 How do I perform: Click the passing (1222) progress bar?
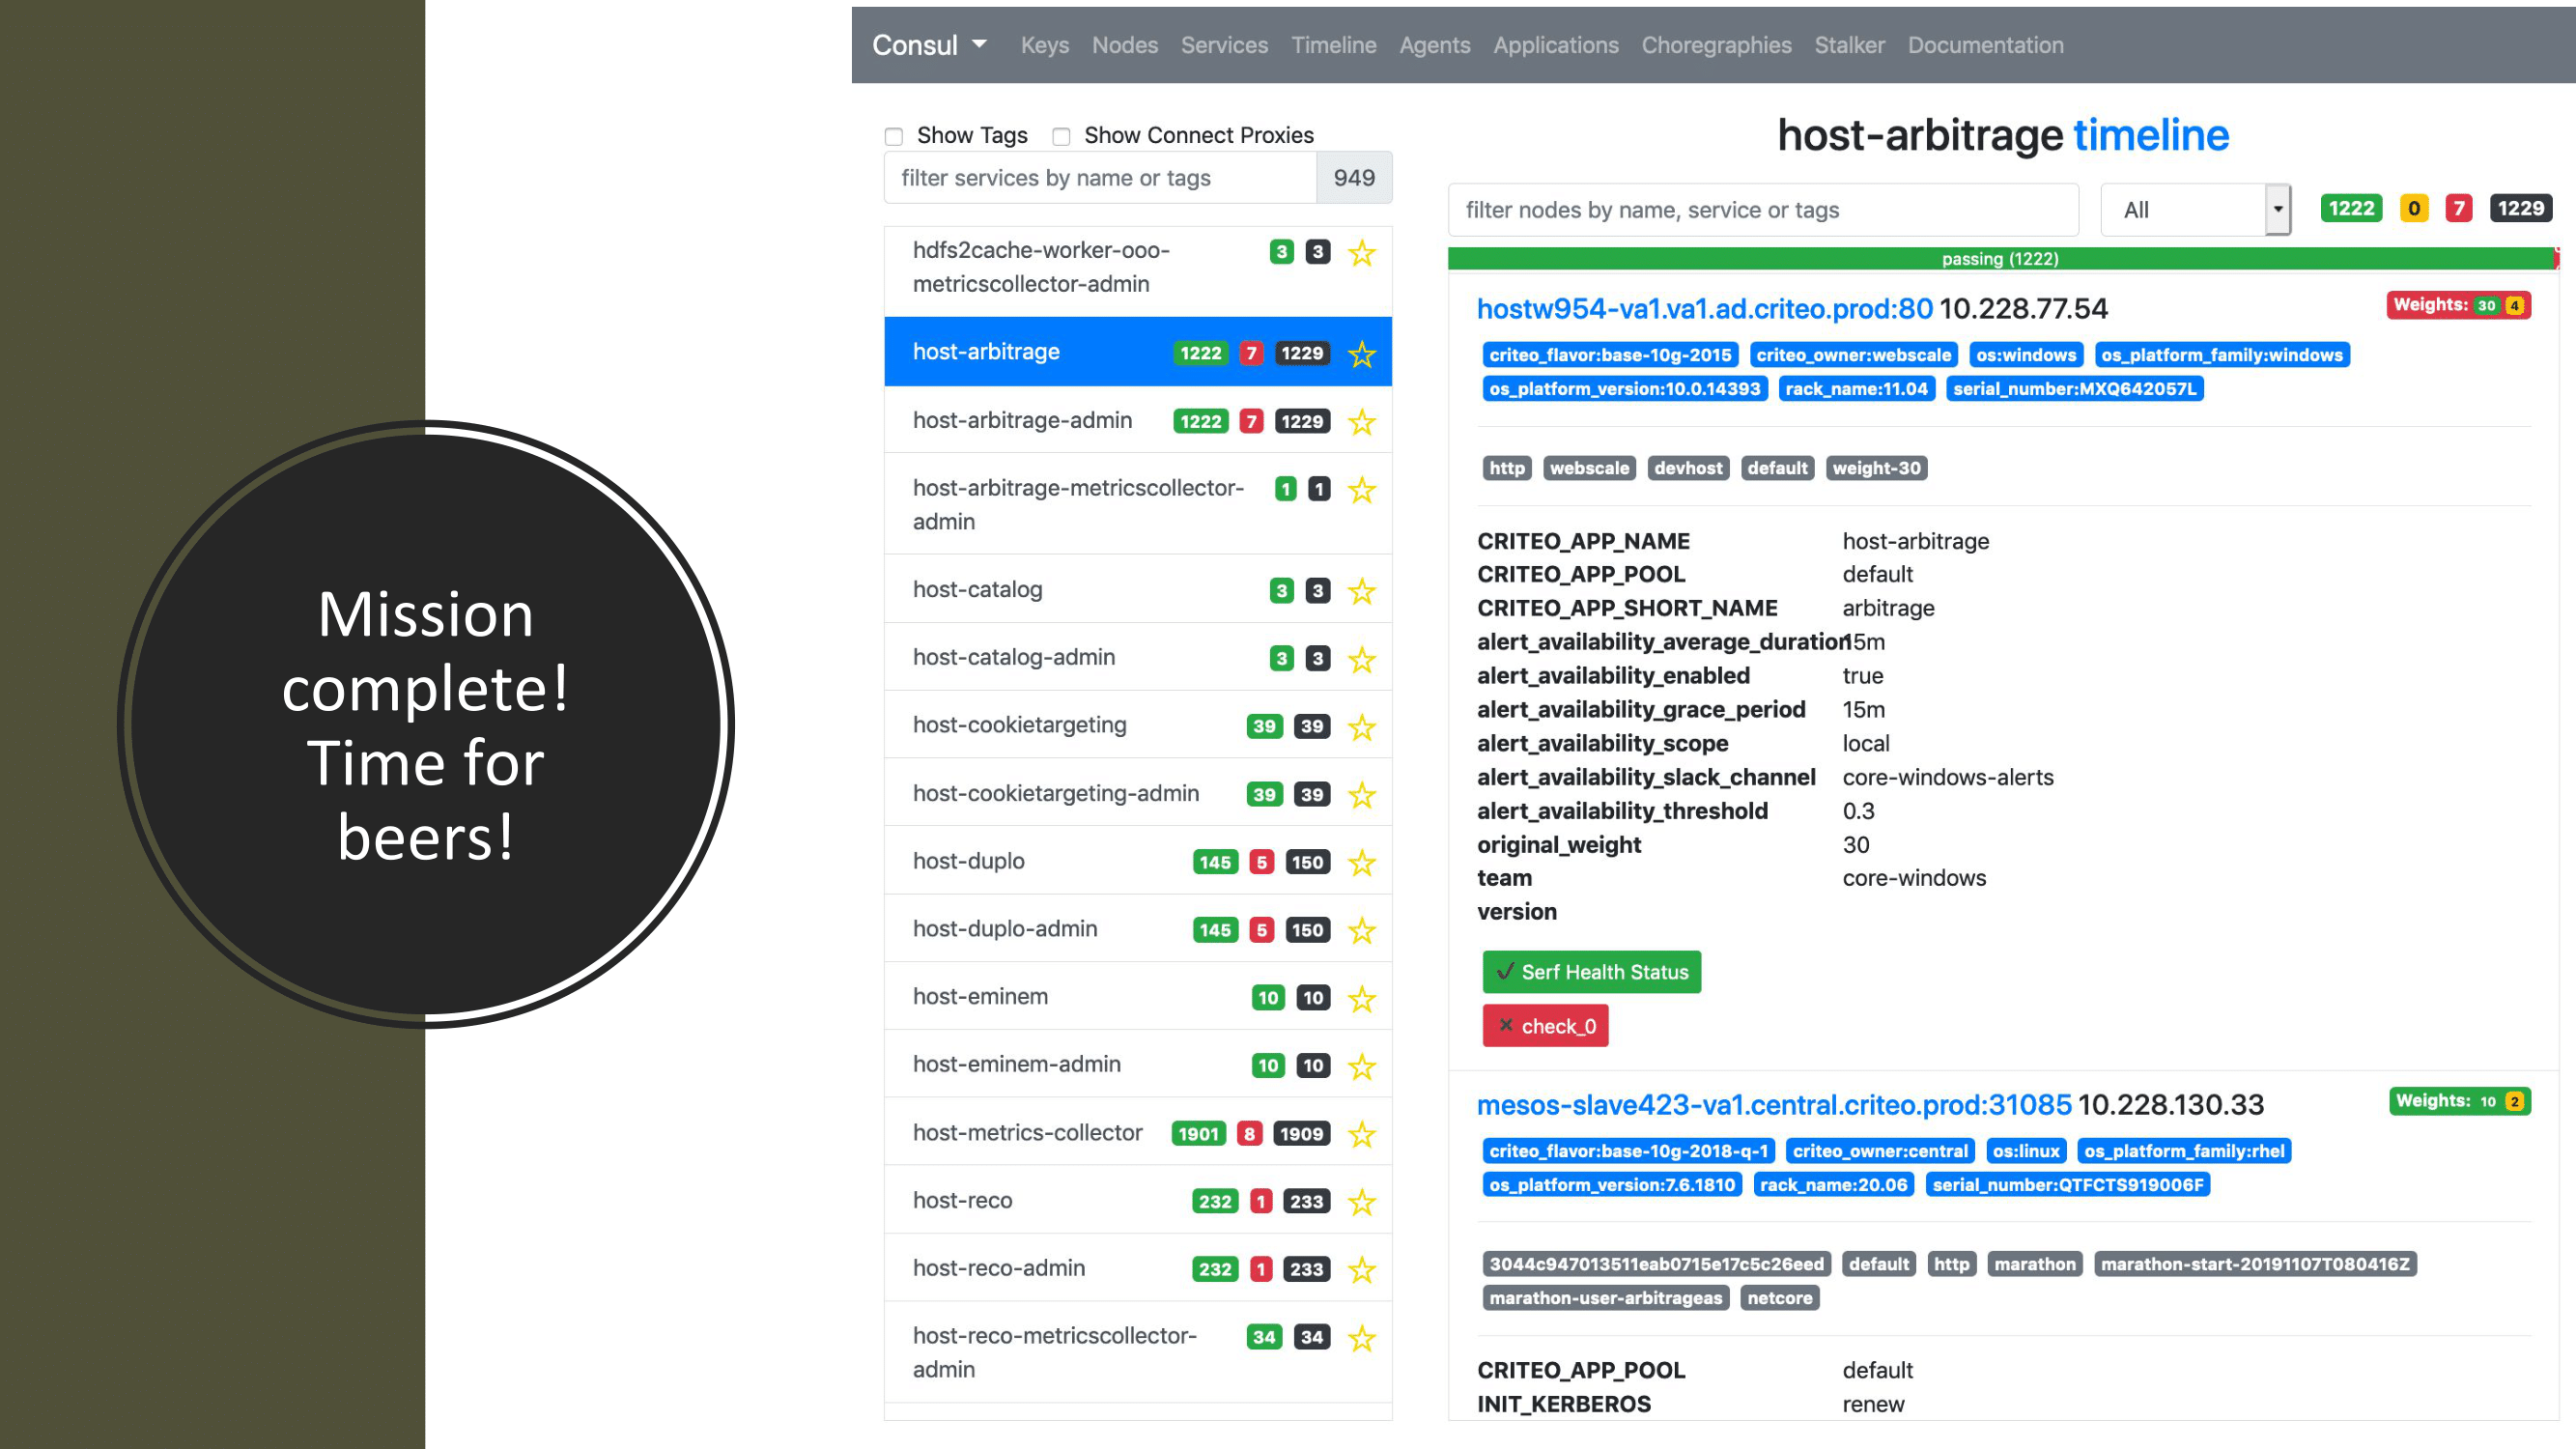2000,259
